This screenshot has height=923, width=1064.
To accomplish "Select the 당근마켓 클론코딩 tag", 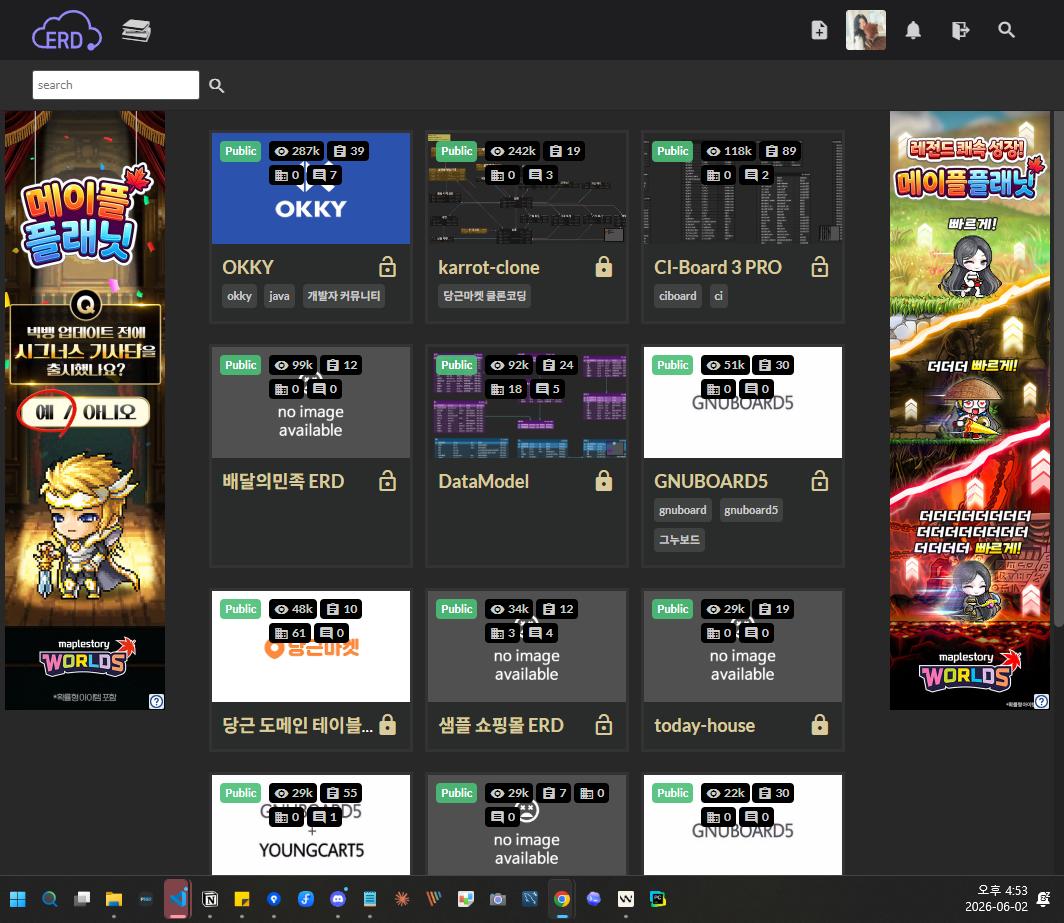I will 484,296.
